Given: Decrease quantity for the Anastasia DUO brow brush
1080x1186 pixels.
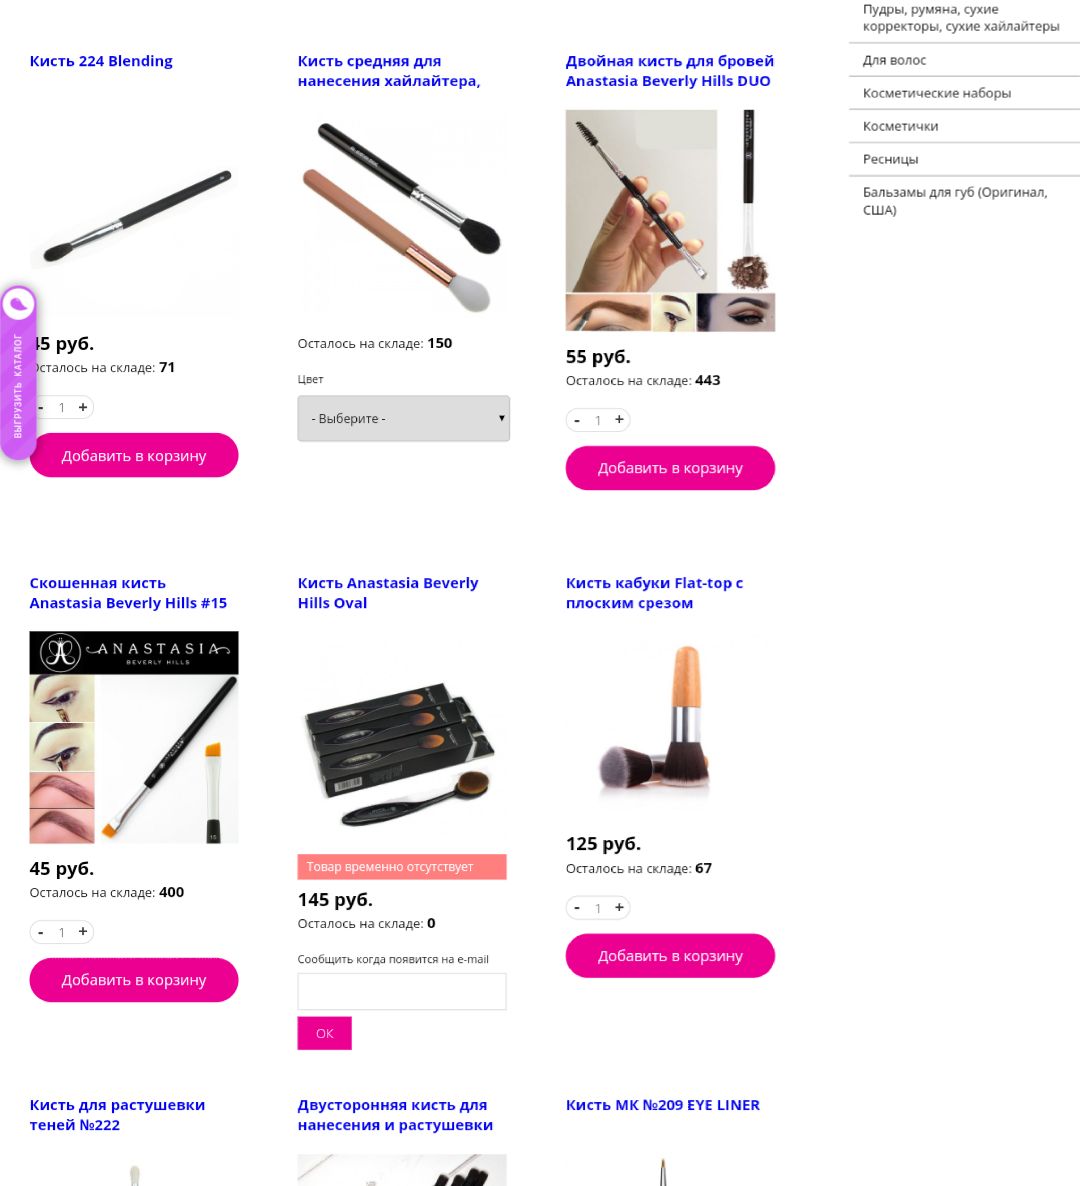Looking at the screenshot, I should [x=577, y=420].
